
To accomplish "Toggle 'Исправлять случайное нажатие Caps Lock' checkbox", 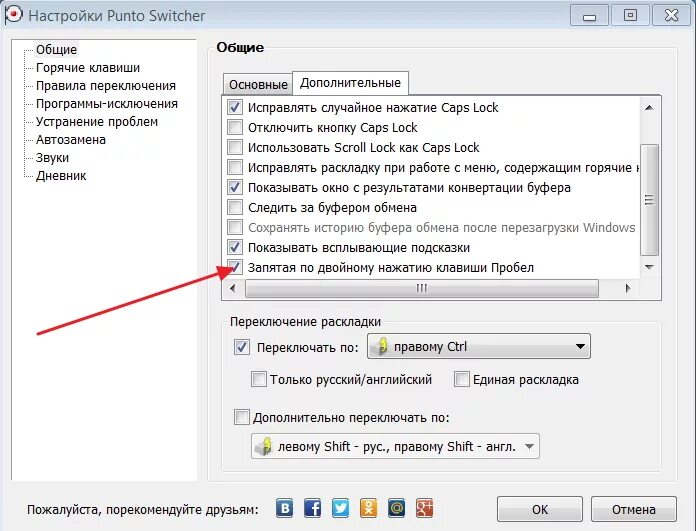I will pyautogui.click(x=235, y=107).
